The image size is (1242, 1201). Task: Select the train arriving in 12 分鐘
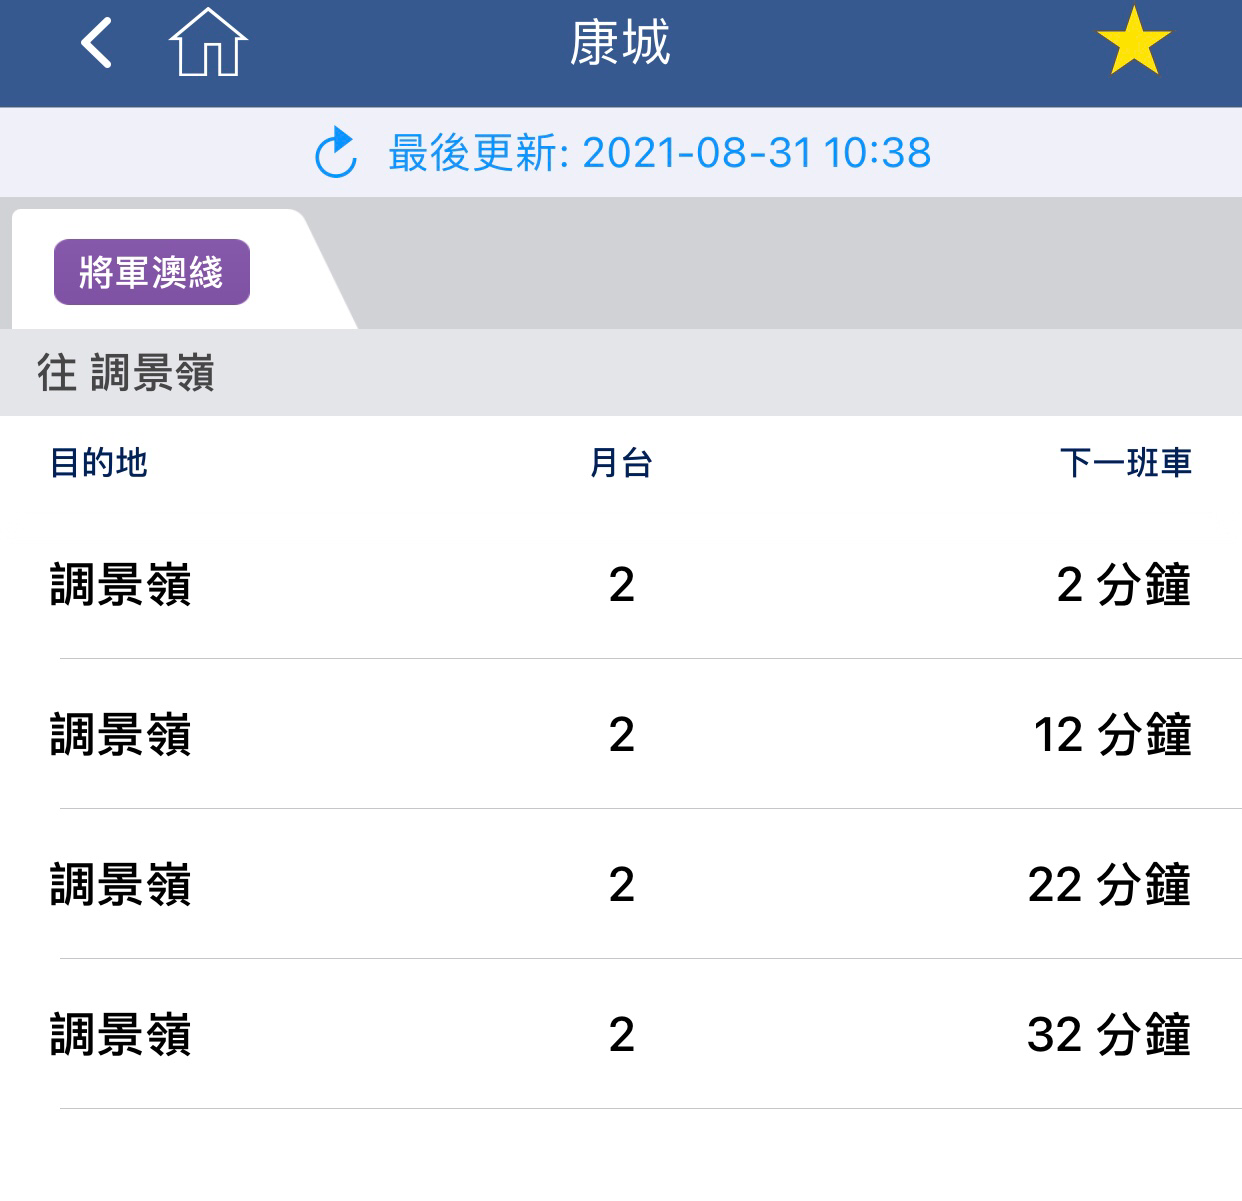point(621,735)
